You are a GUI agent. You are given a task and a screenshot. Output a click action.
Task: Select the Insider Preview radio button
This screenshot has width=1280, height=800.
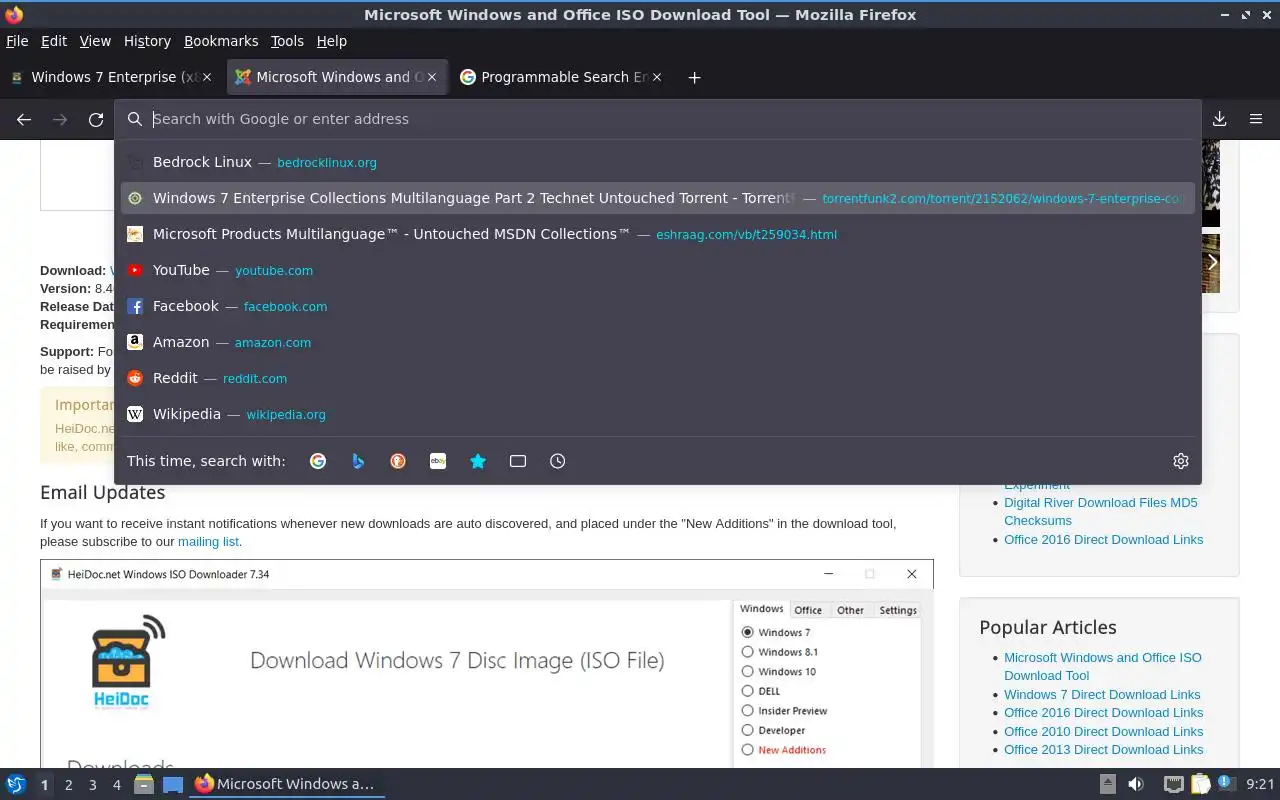[x=747, y=711]
